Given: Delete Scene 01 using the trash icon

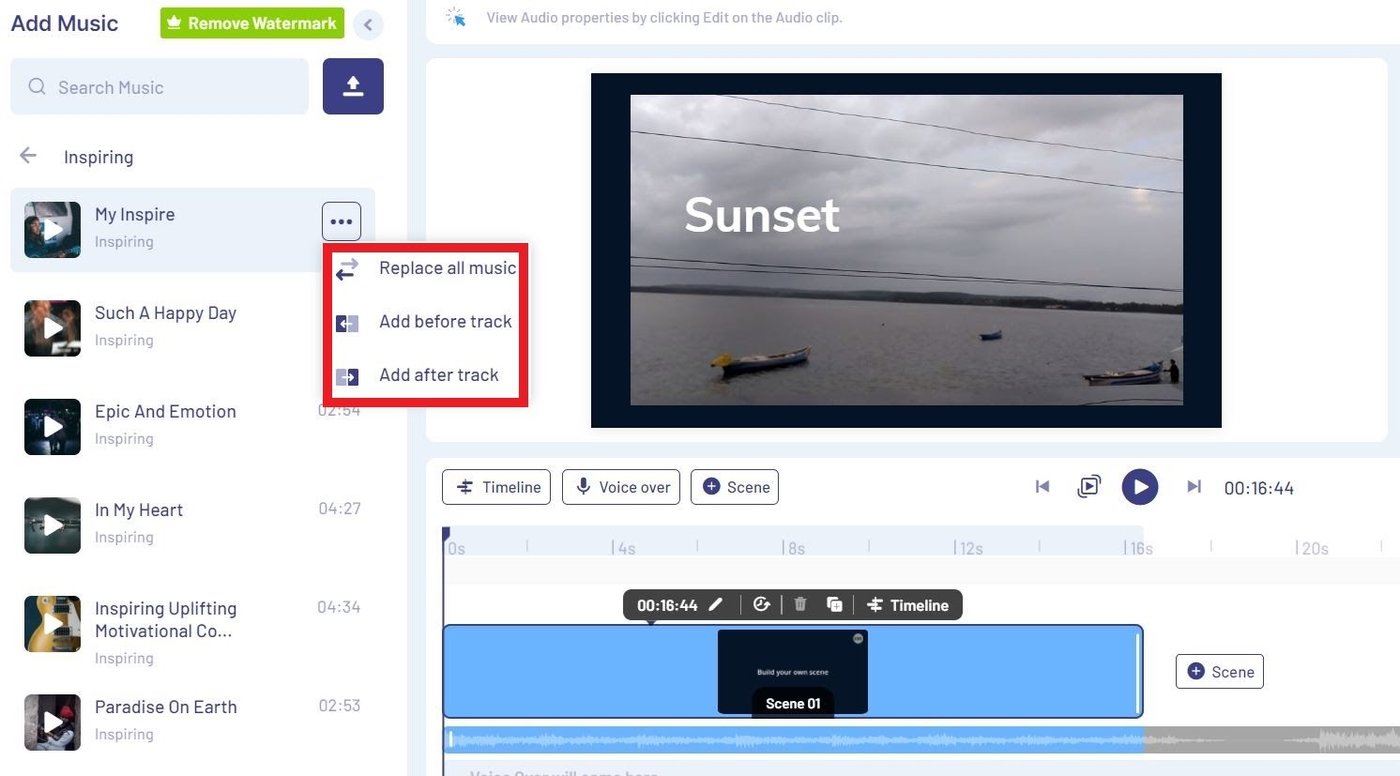Looking at the screenshot, I should pos(799,604).
